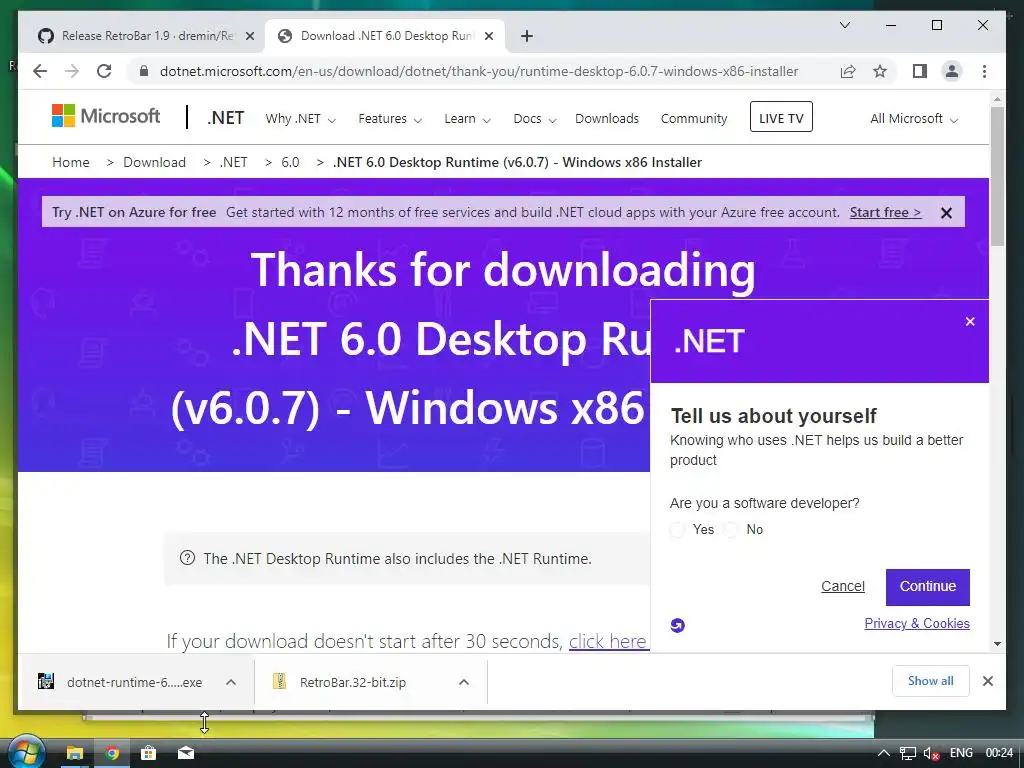Image resolution: width=1024 pixels, height=768 pixels.
Task: Click the network tray icon
Action: click(x=908, y=753)
